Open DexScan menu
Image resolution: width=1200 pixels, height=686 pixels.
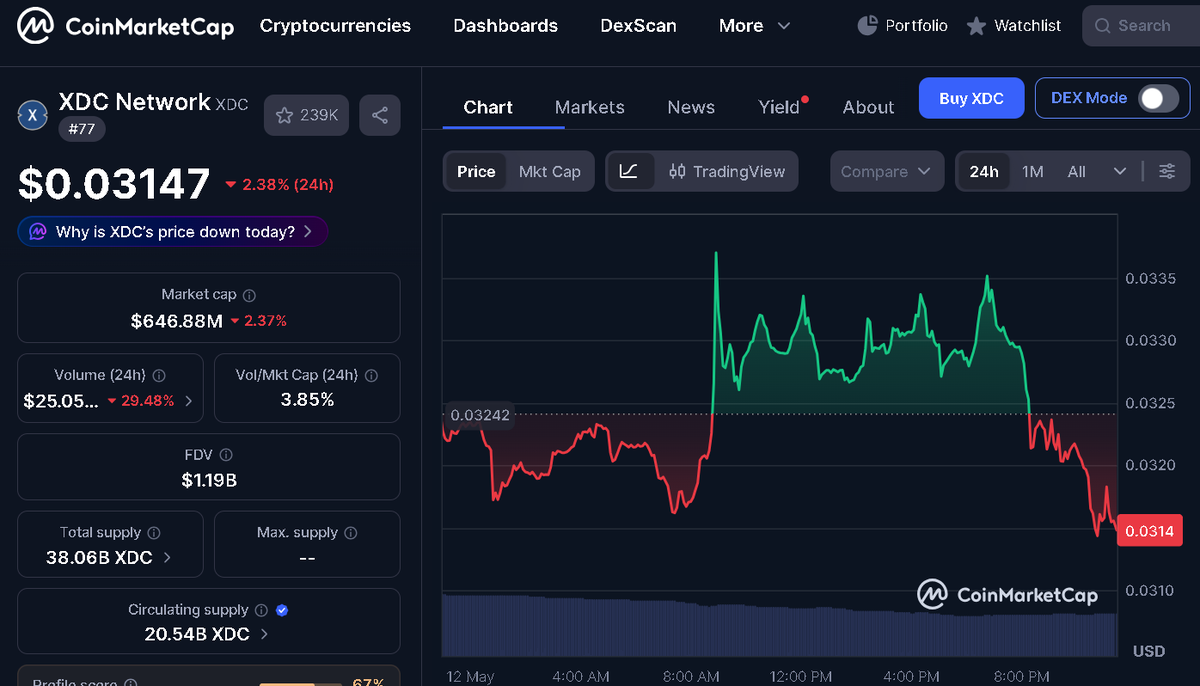(x=638, y=26)
